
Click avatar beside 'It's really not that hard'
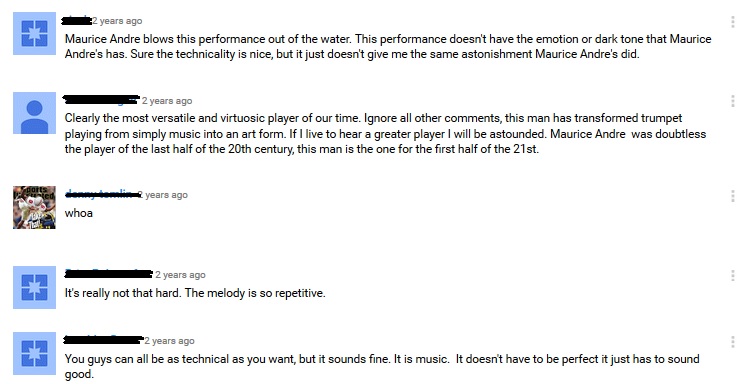tap(34, 288)
